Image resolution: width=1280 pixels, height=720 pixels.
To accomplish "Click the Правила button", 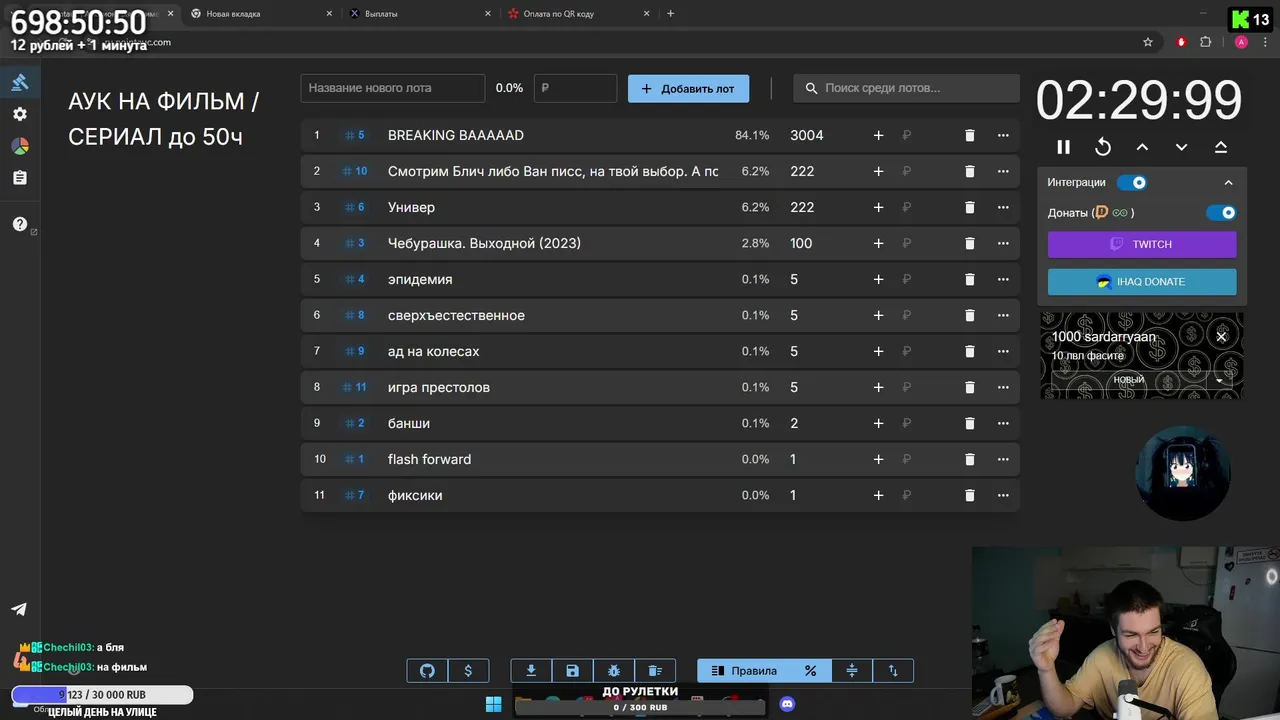I will 743,671.
